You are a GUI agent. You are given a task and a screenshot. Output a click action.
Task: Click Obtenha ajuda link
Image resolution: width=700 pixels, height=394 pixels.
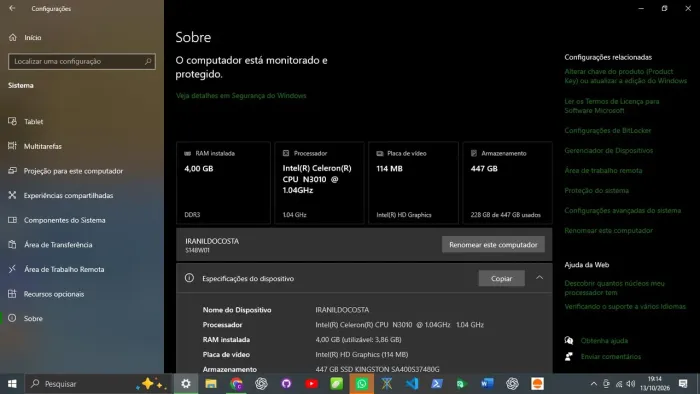(x=604, y=341)
